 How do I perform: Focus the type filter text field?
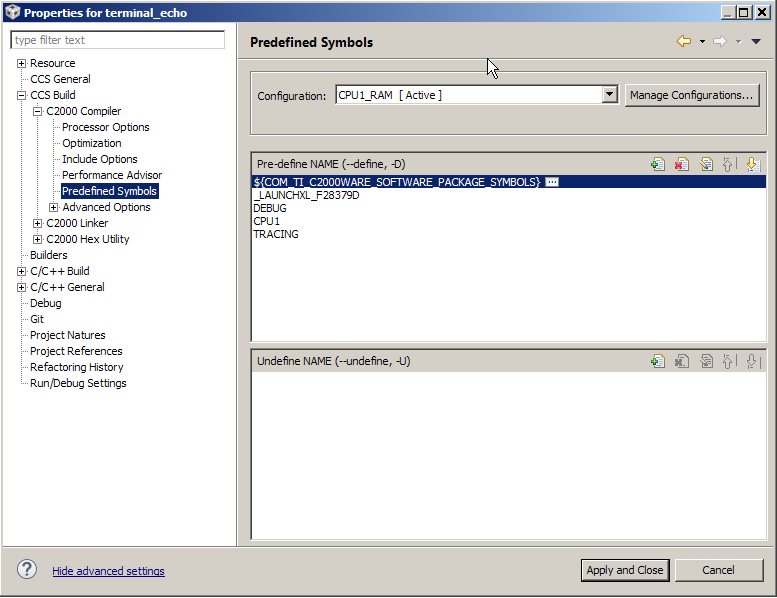[117, 40]
